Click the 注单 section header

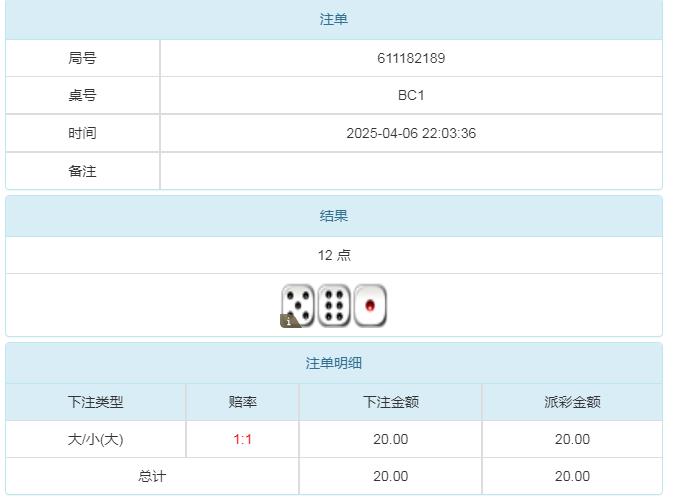point(334,20)
